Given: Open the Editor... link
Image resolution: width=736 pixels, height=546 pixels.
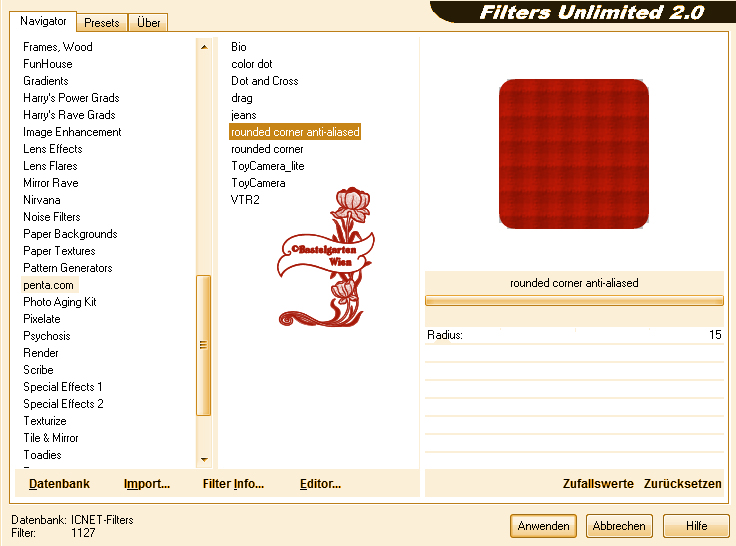Looking at the screenshot, I should (x=320, y=484).
